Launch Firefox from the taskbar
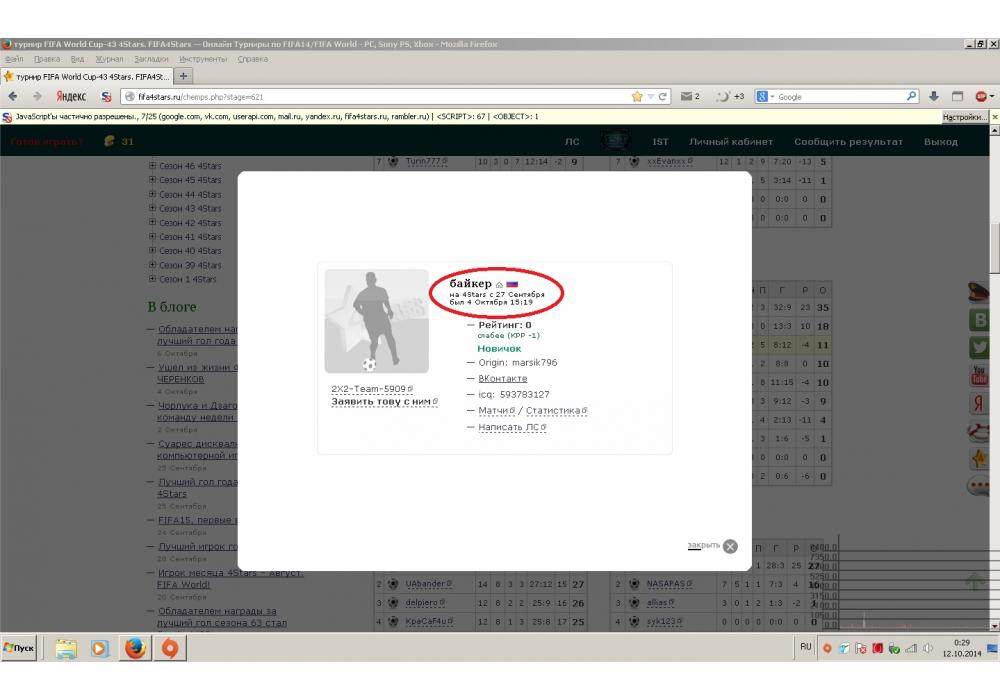1000x700 pixels. [x=134, y=648]
